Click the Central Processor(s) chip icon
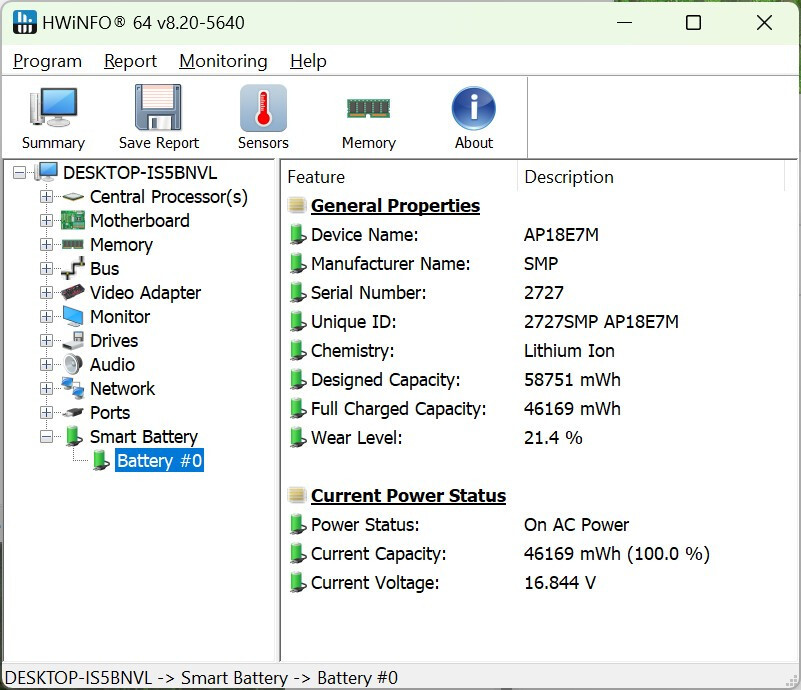 click(73, 197)
